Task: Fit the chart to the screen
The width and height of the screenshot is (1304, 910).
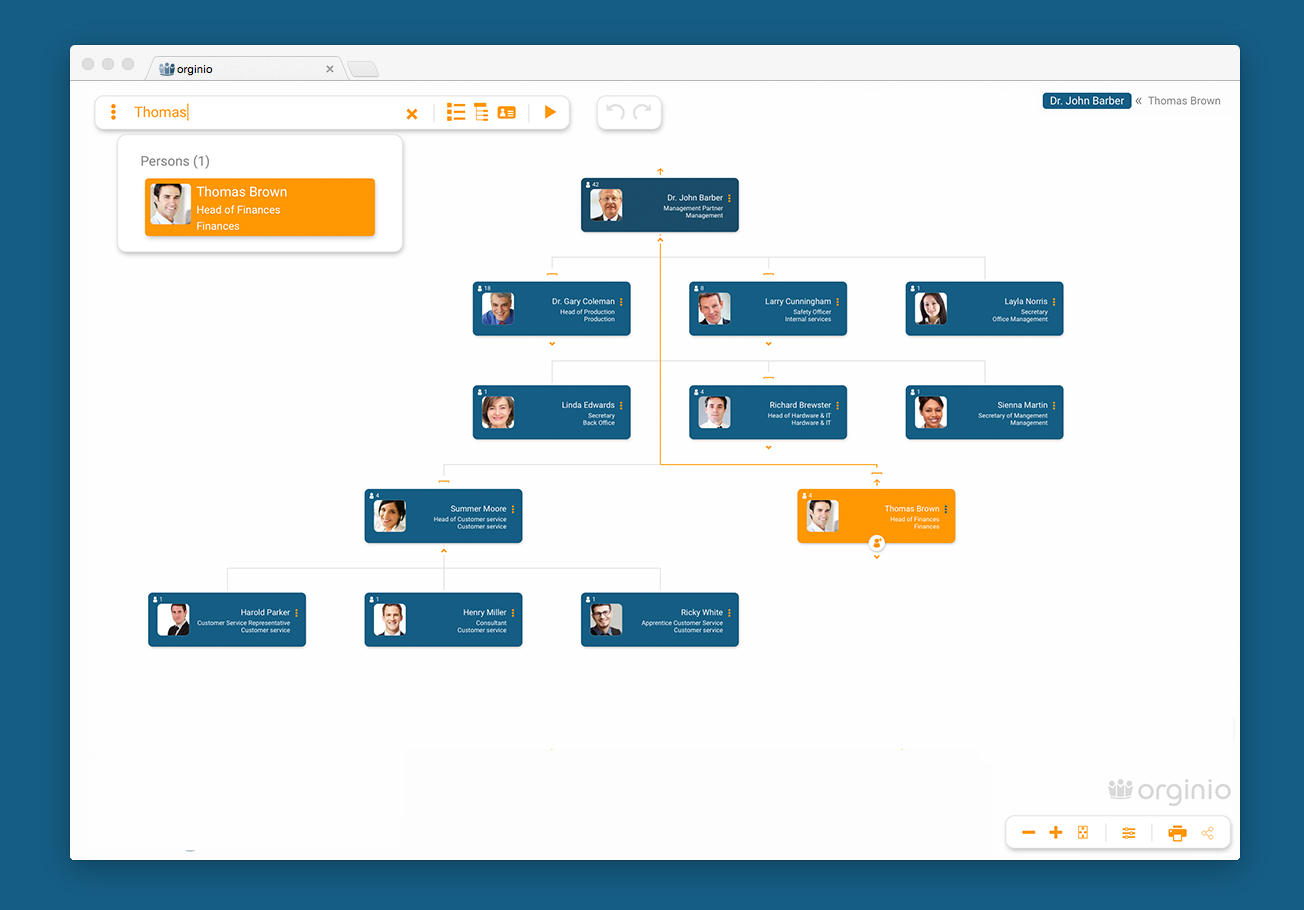Action: [1083, 832]
